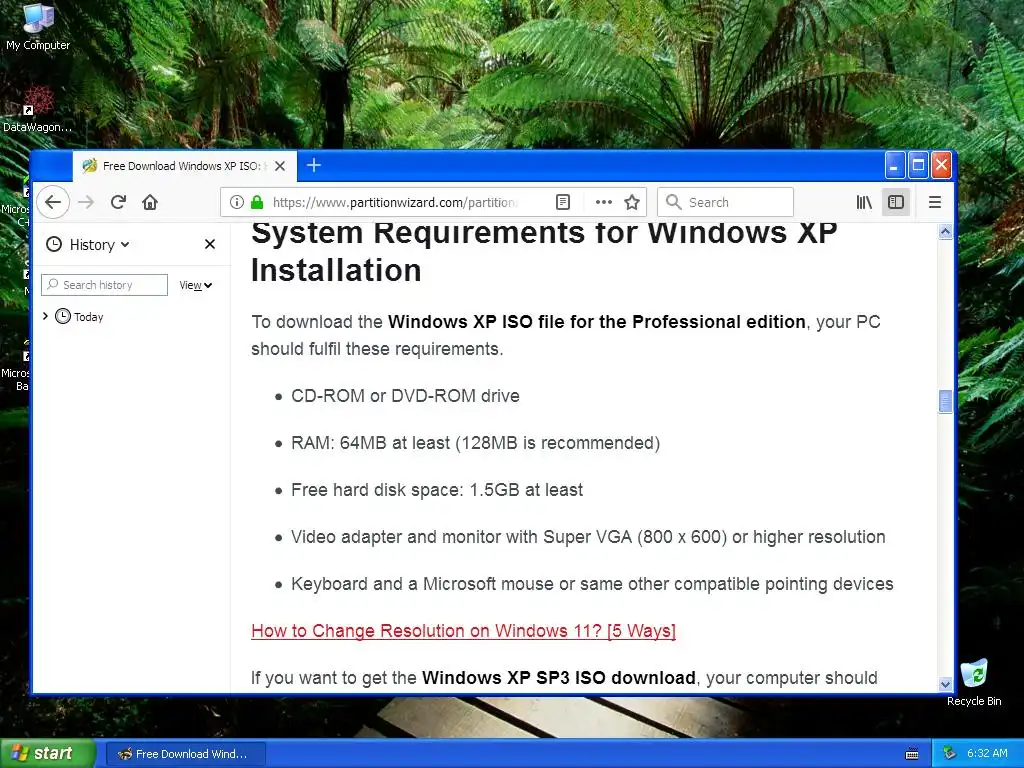Click the keyboard icon in the taskbar
This screenshot has height=768, width=1024.
[x=912, y=754]
